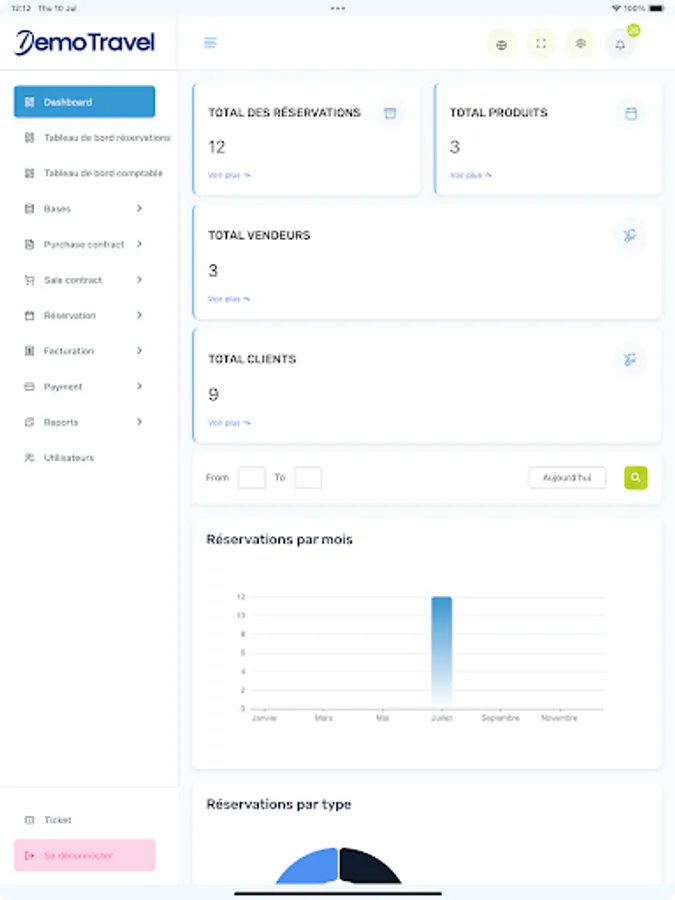Open the Aujourd'hui period dropdown
This screenshot has height=900, width=675.
click(x=567, y=478)
